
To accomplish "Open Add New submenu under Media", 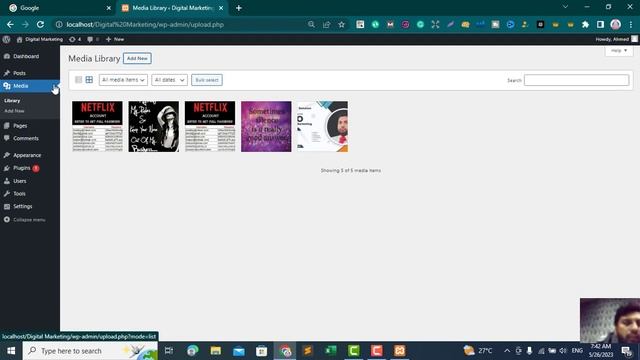I will coord(14,111).
